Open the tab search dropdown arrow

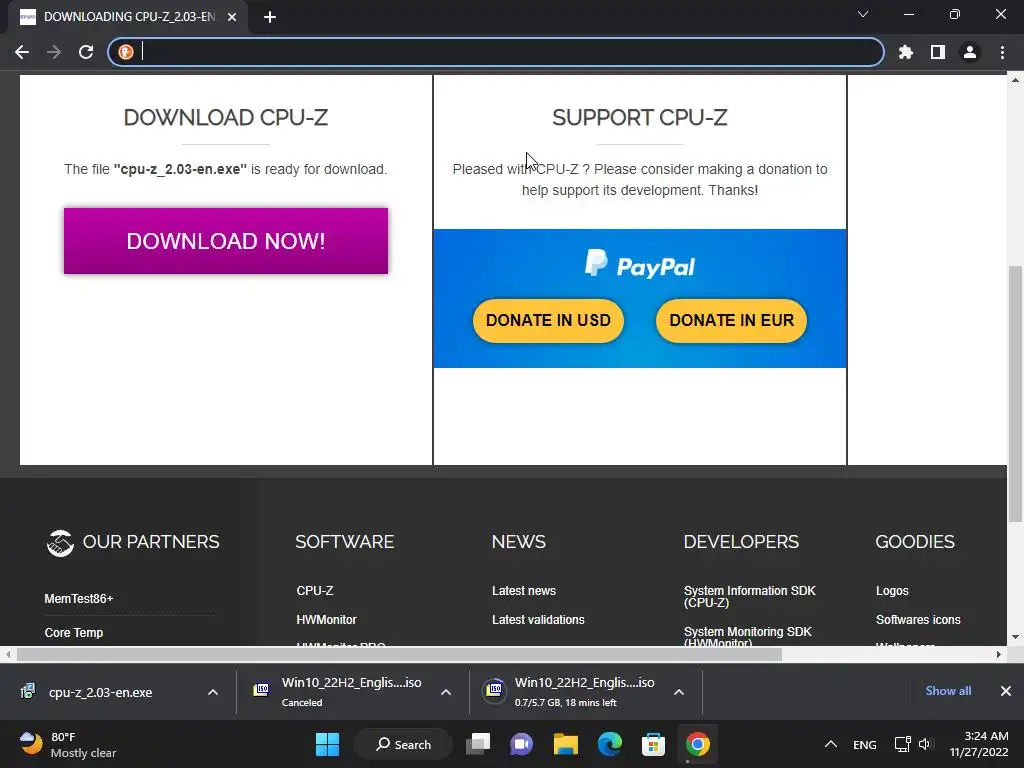pyautogui.click(x=863, y=14)
